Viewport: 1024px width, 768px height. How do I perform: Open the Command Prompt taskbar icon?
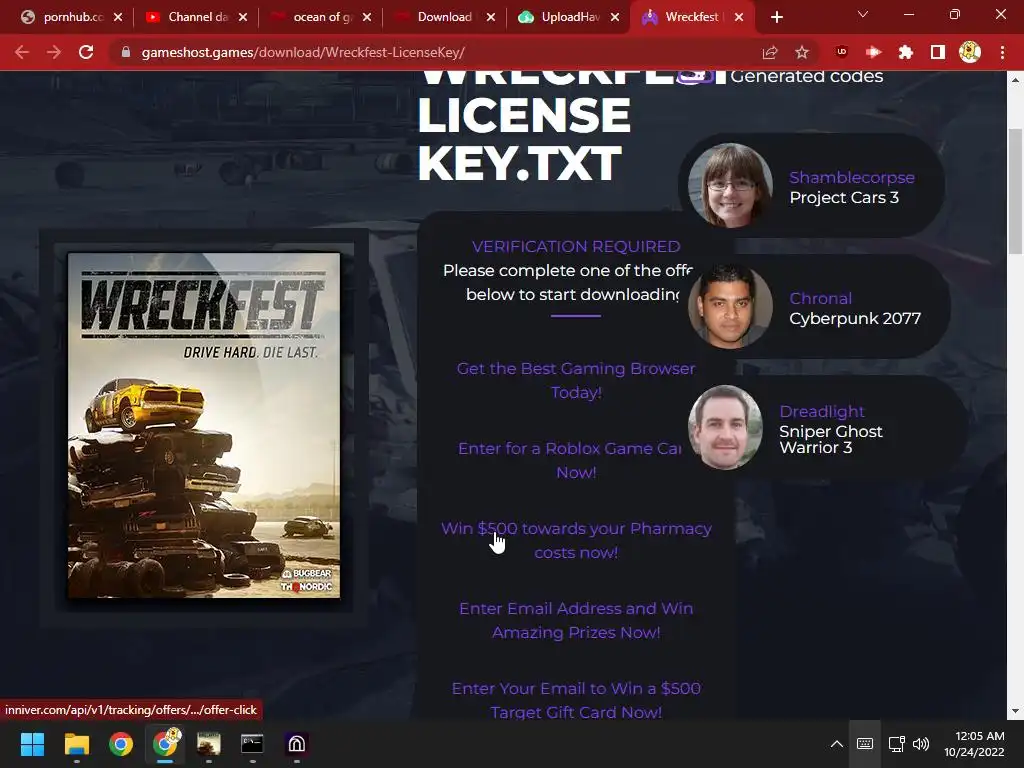click(252, 744)
